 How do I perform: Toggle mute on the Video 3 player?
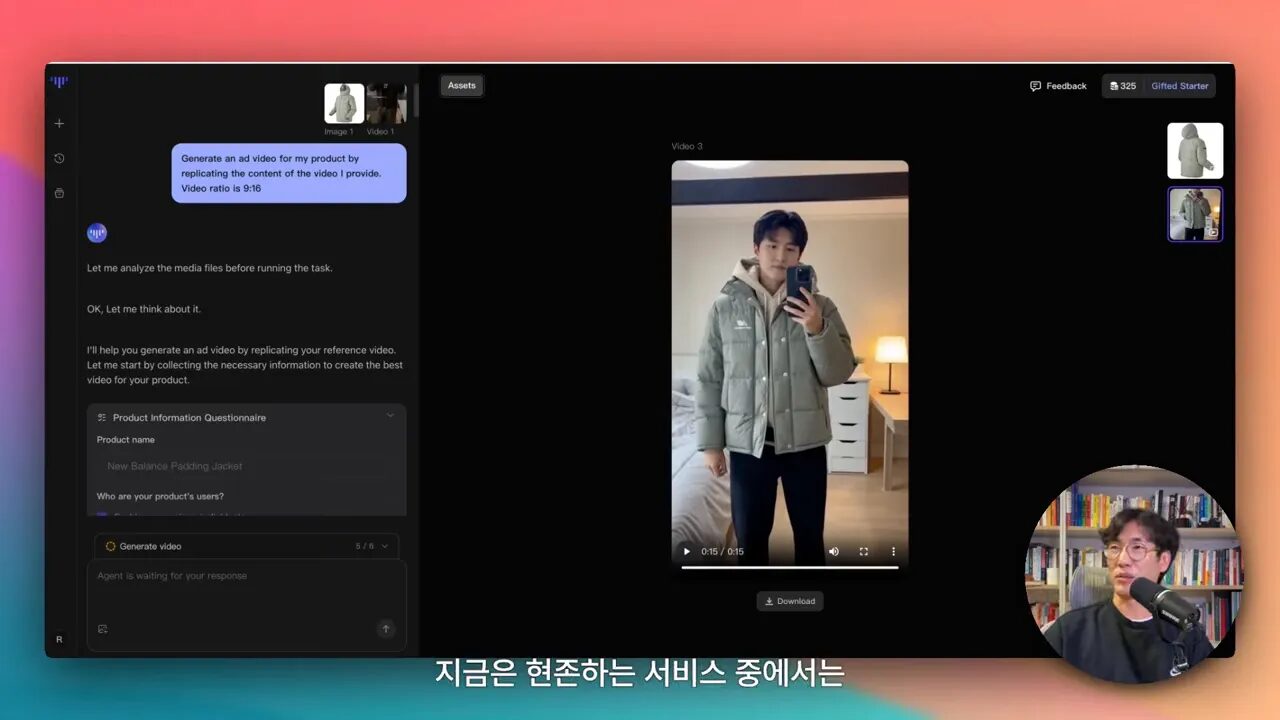pyautogui.click(x=833, y=551)
